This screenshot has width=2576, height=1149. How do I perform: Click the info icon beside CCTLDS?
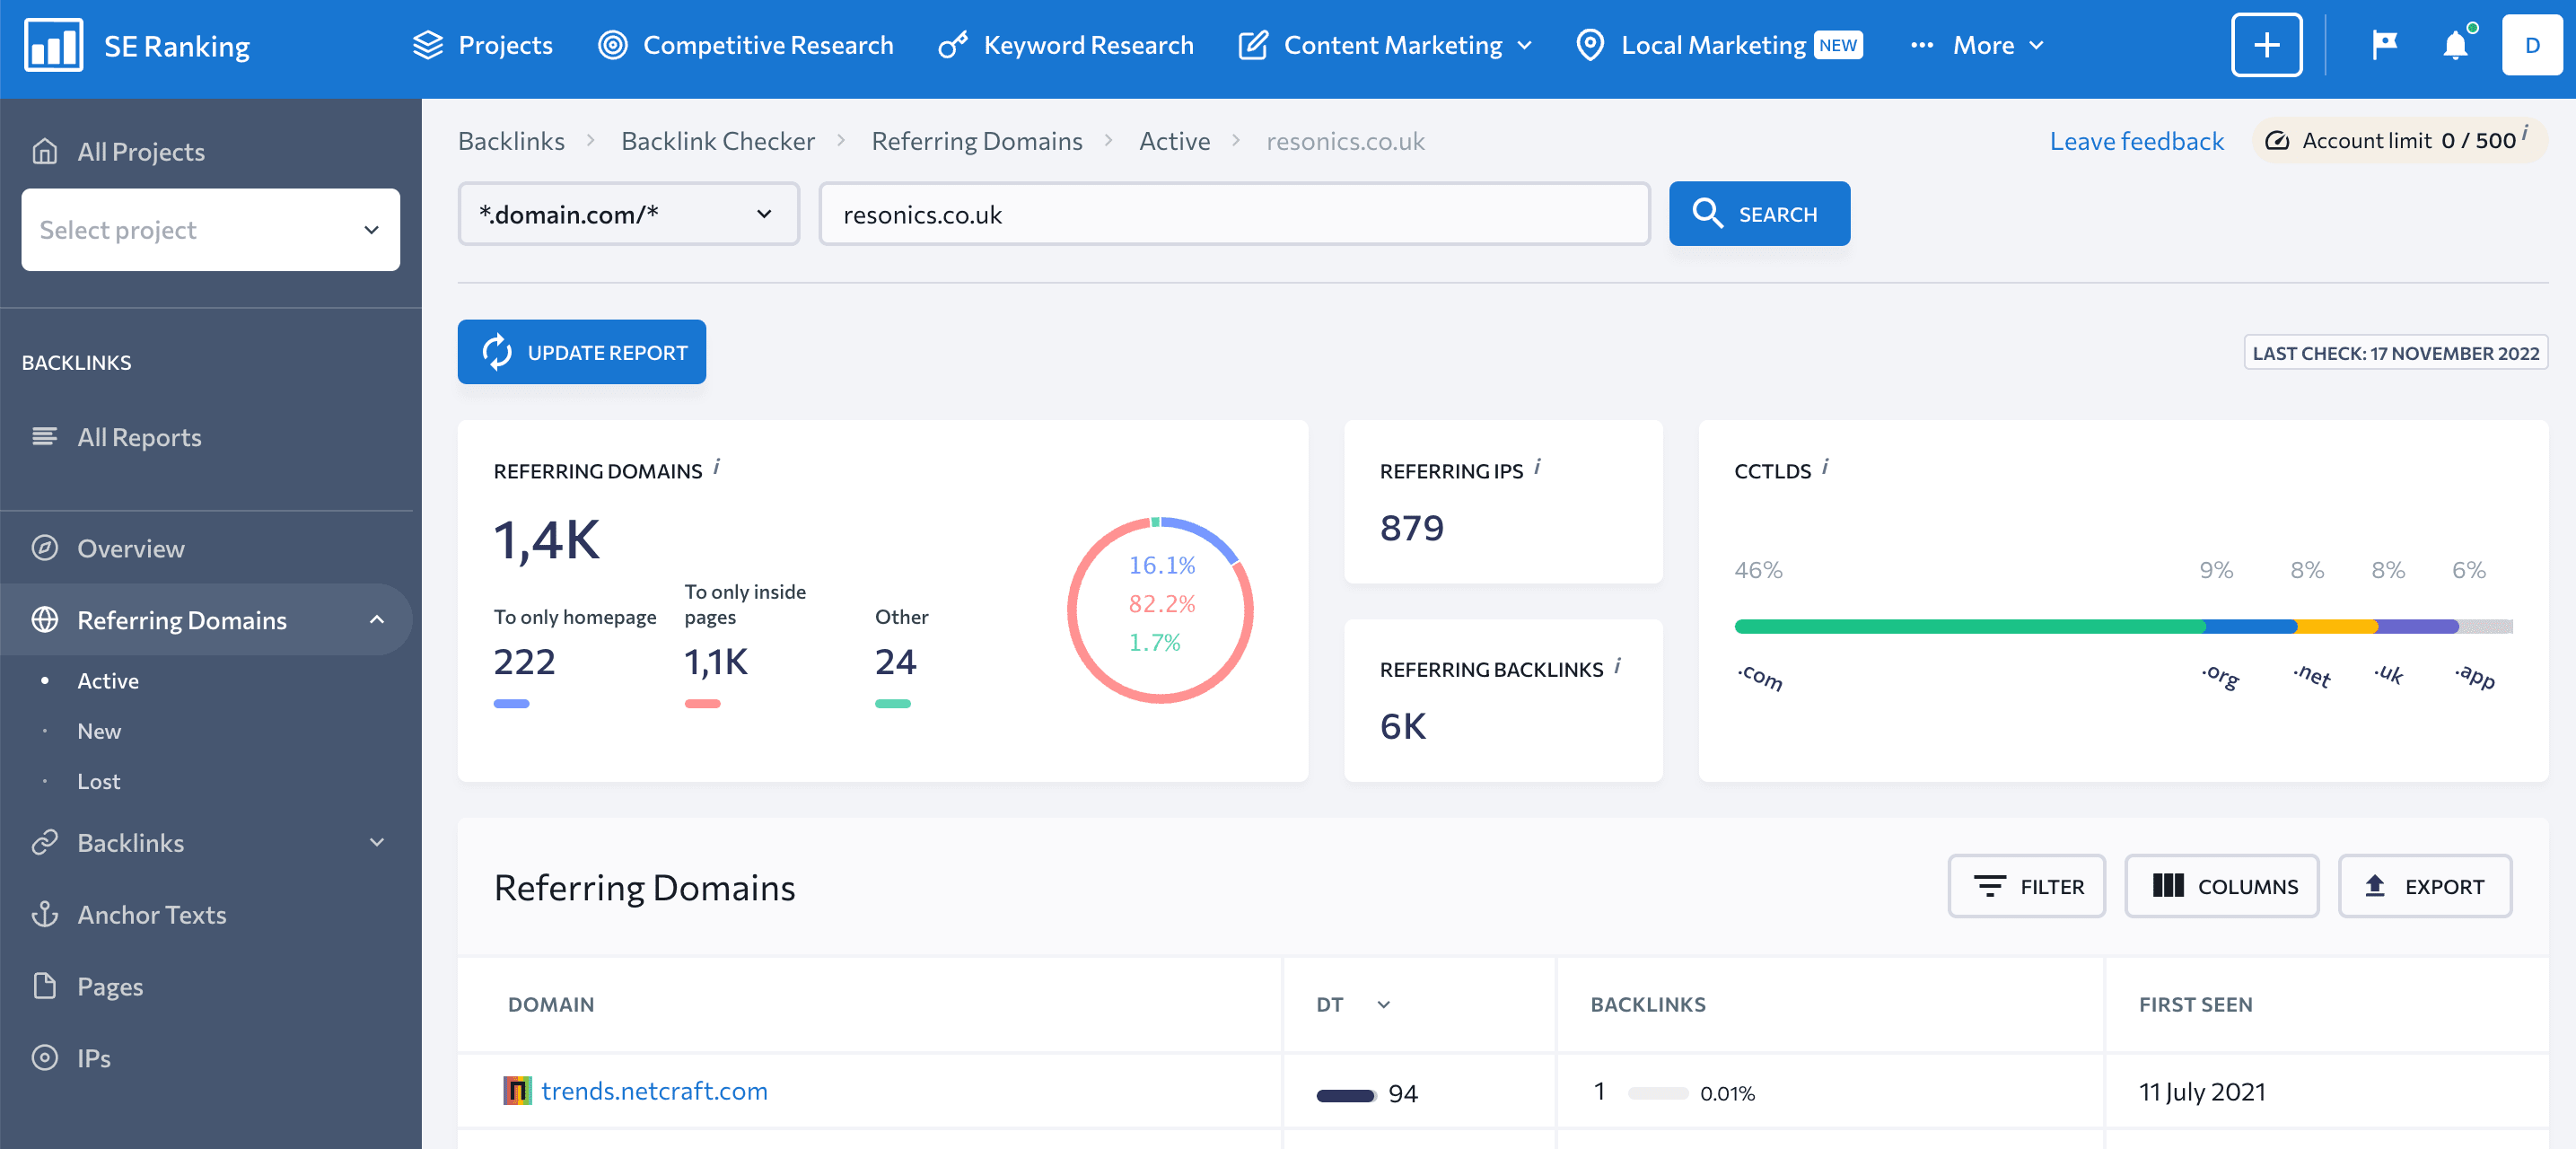pos(1825,467)
